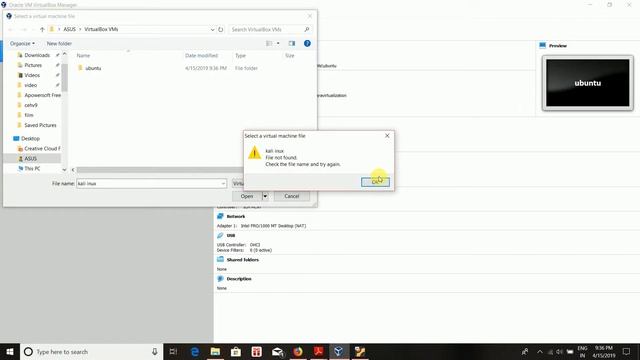Click New folder button
640x360 pixels.
click(x=59, y=43)
